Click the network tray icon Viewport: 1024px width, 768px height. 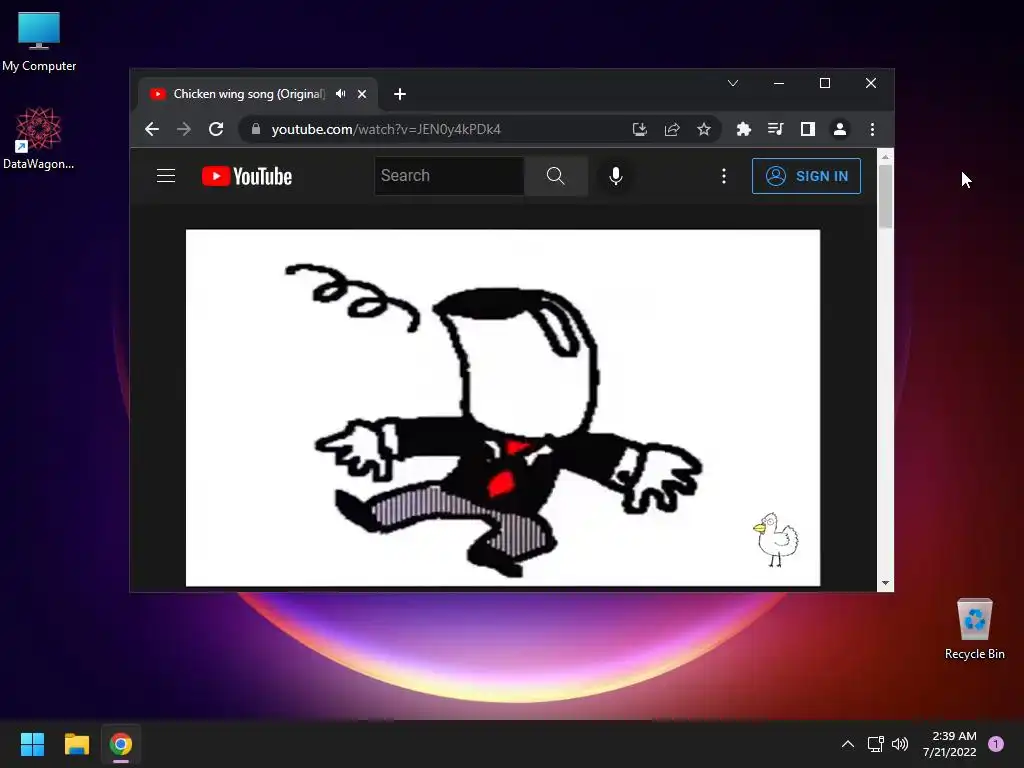click(x=876, y=744)
